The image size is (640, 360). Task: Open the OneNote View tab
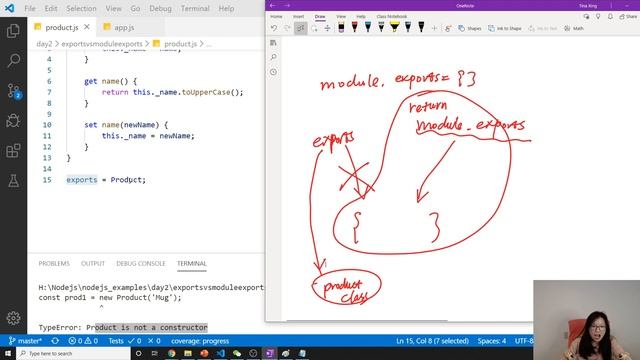pos(341,16)
